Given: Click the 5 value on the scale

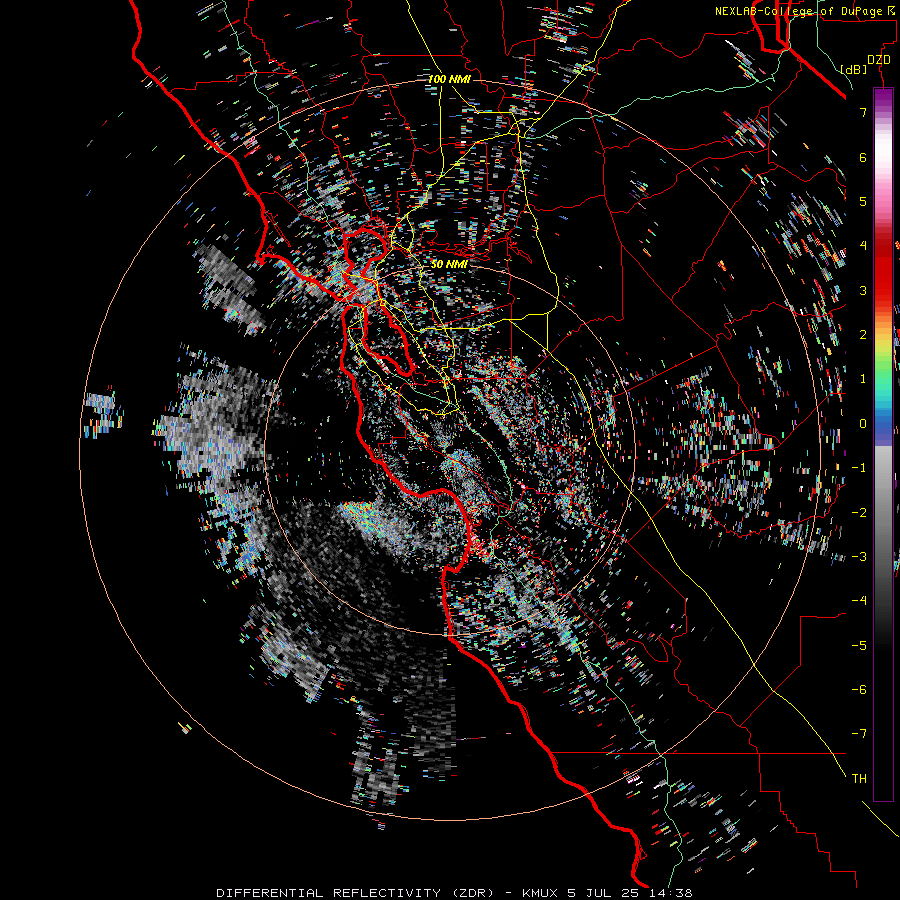Looking at the screenshot, I should 863,201.
